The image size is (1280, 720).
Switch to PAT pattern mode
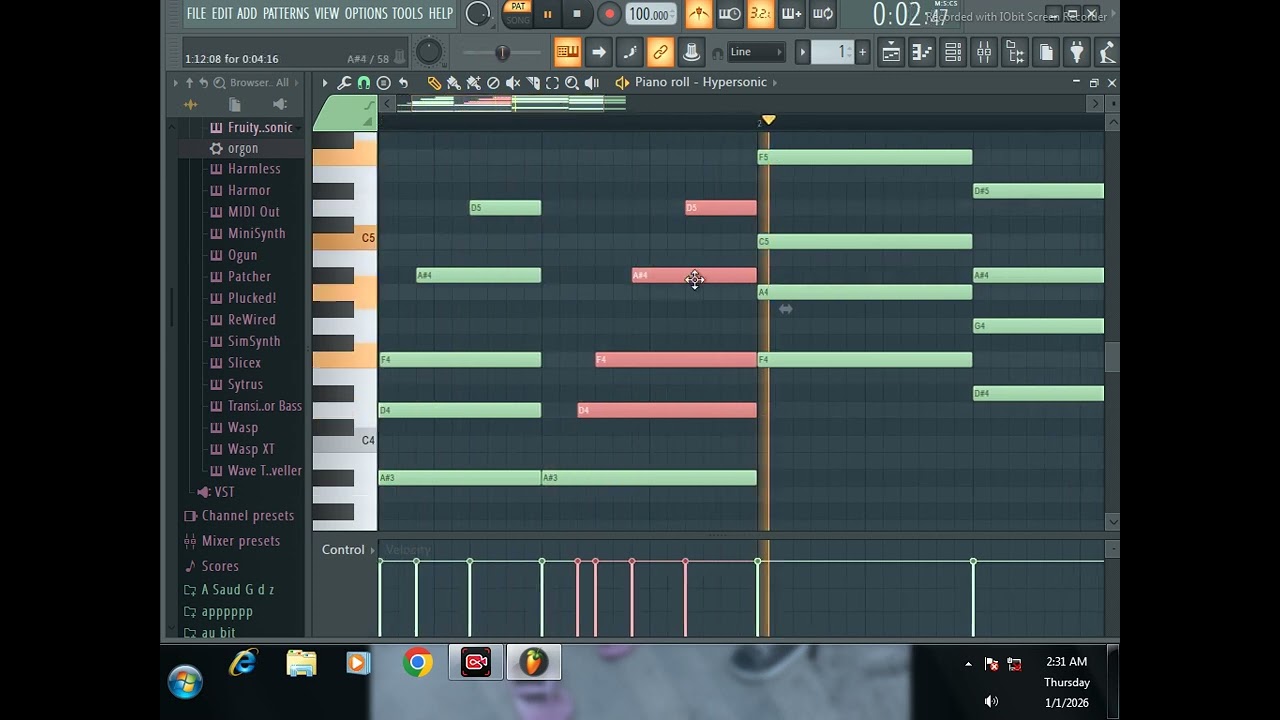click(517, 7)
